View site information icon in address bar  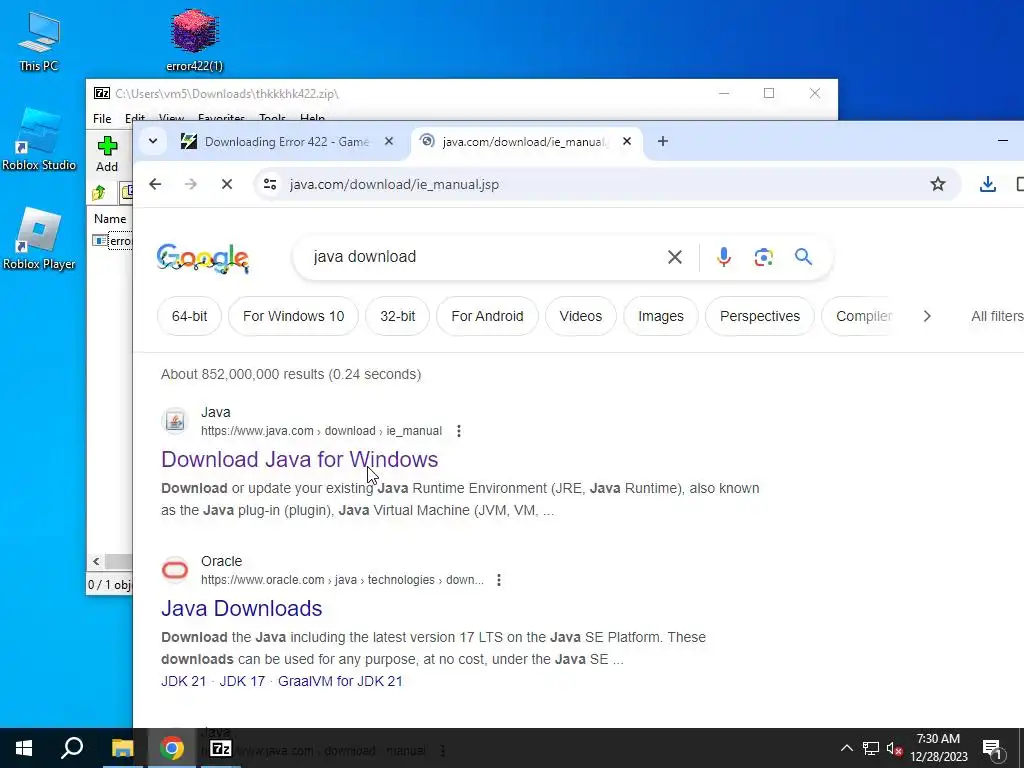270,184
